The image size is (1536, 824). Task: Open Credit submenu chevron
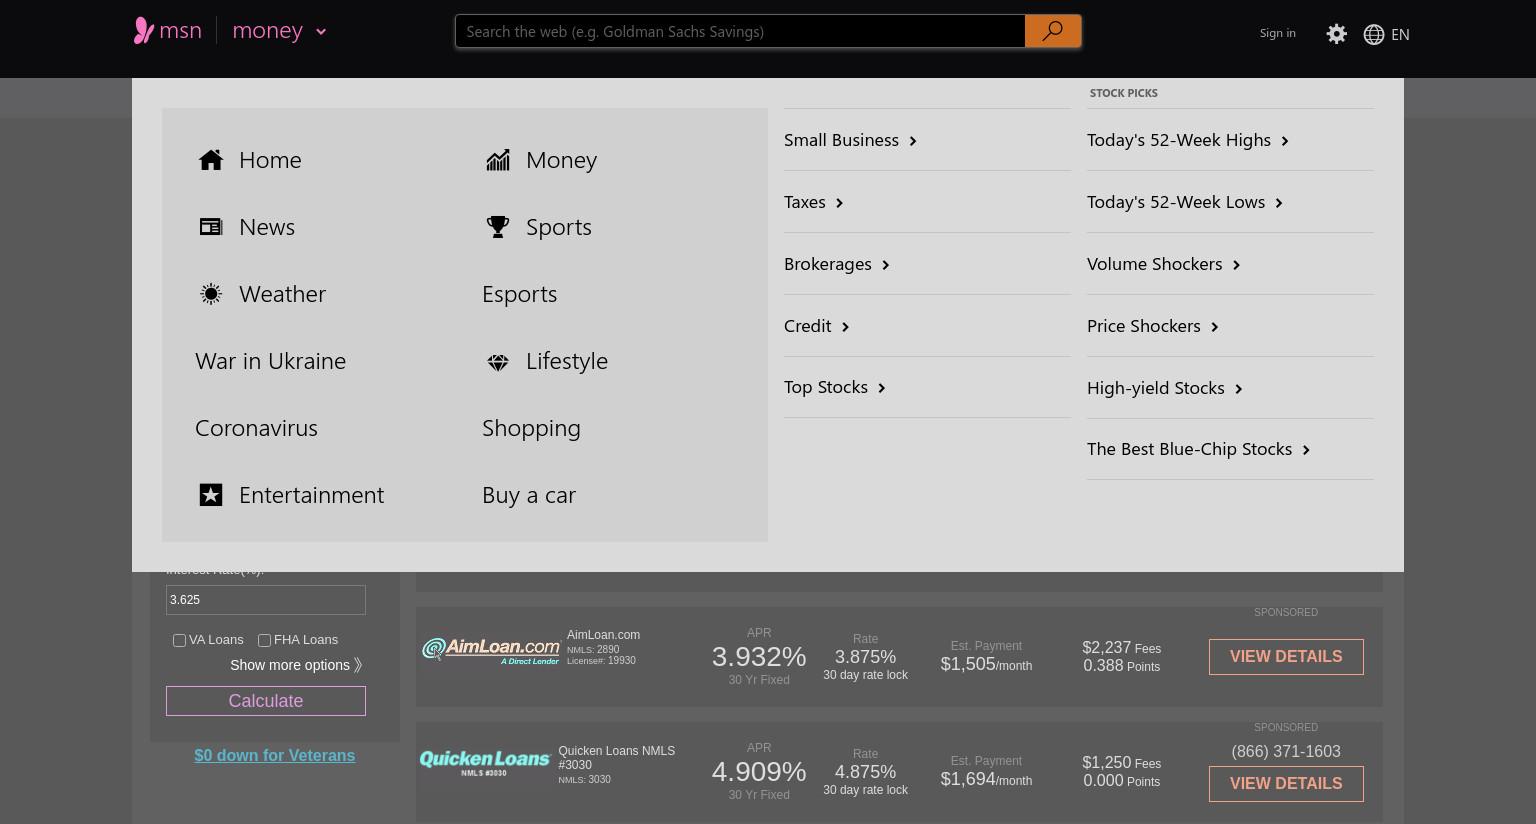pyautogui.click(x=845, y=327)
